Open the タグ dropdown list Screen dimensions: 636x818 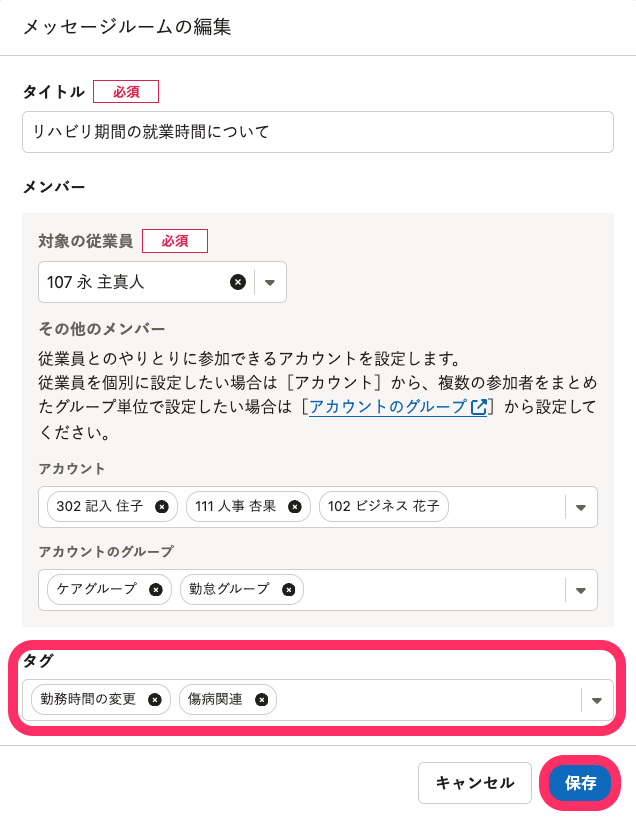click(x=597, y=701)
